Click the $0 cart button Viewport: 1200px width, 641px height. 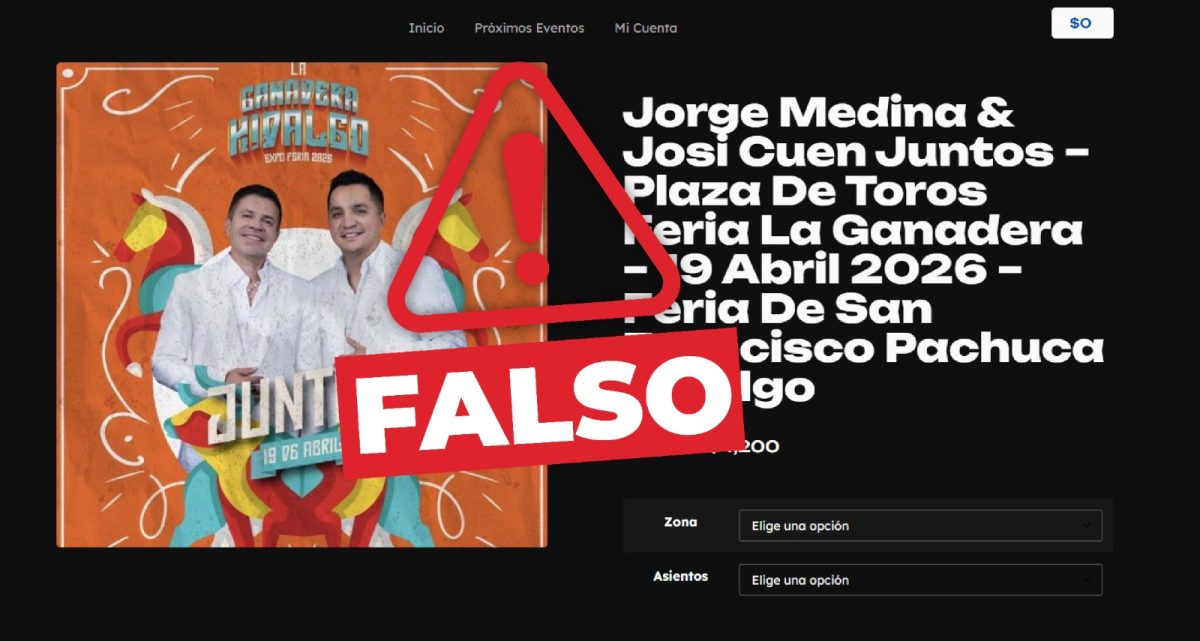1082,23
